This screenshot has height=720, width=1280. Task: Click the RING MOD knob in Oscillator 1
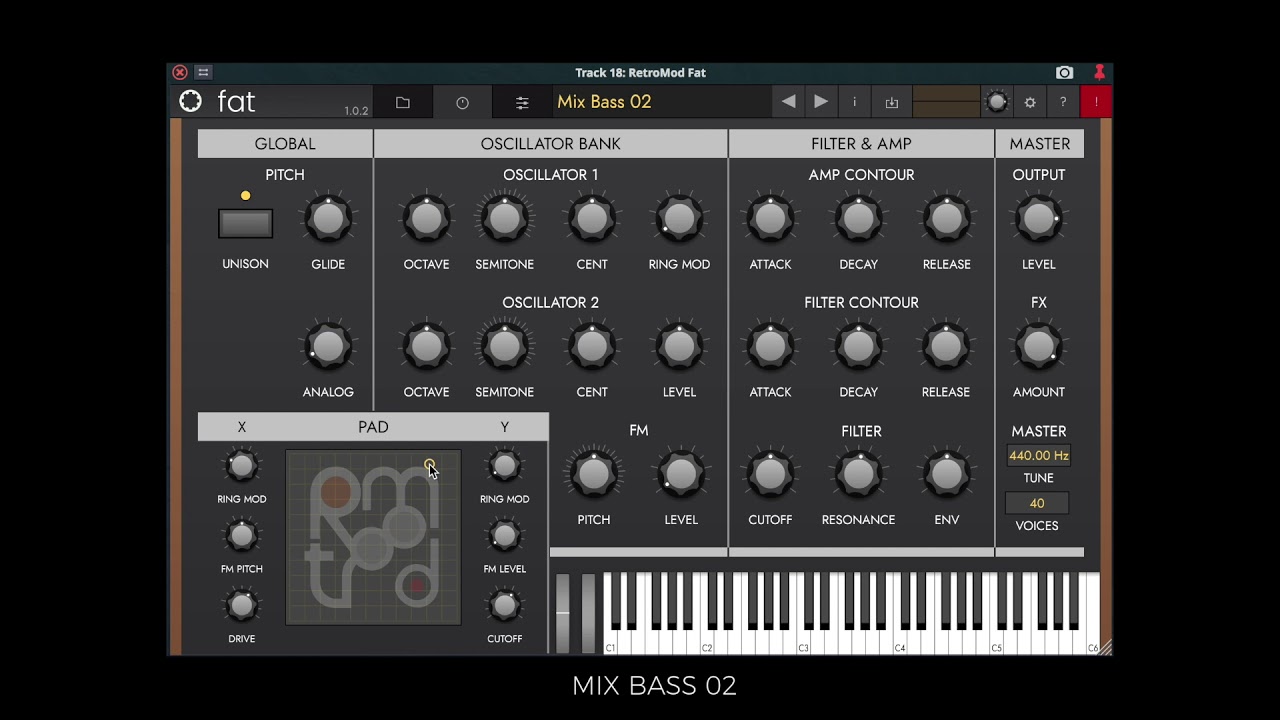coord(679,219)
